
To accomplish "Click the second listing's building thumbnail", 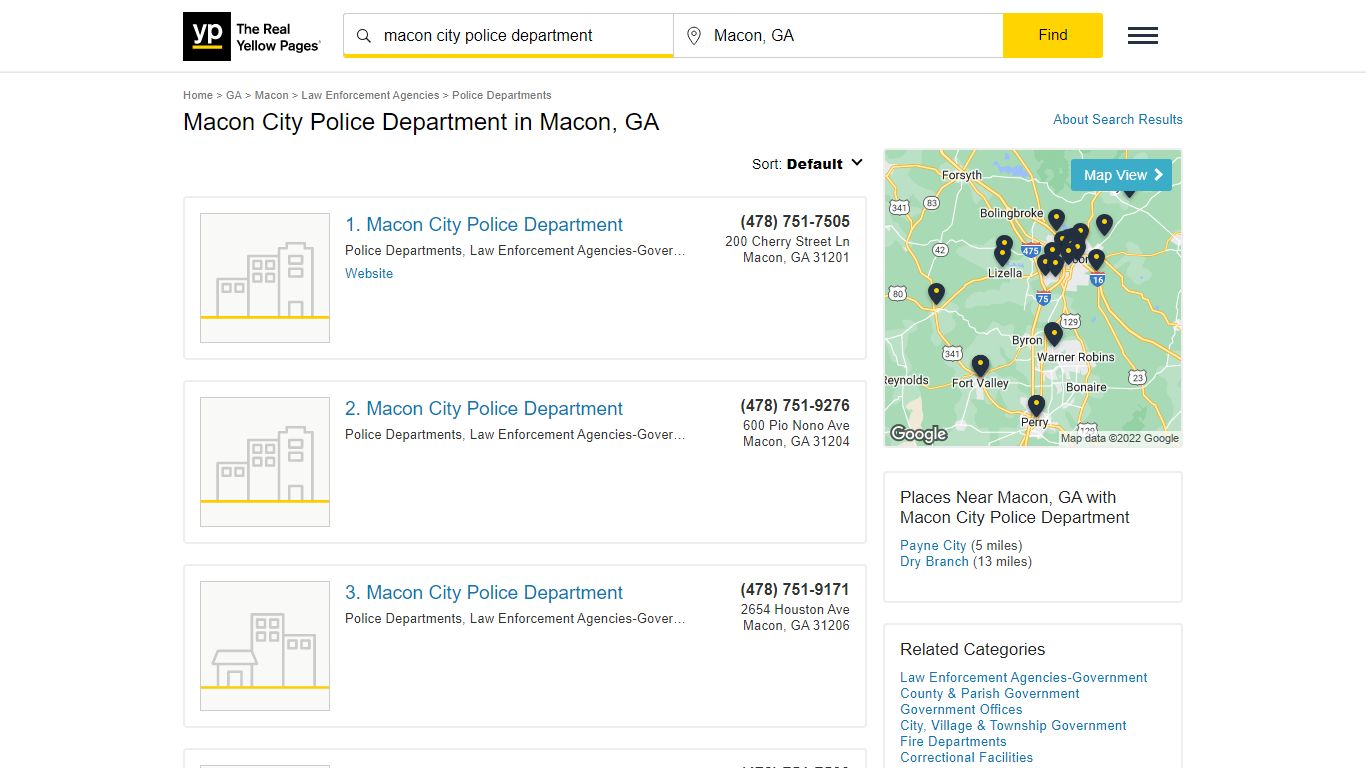I will [265, 462].
